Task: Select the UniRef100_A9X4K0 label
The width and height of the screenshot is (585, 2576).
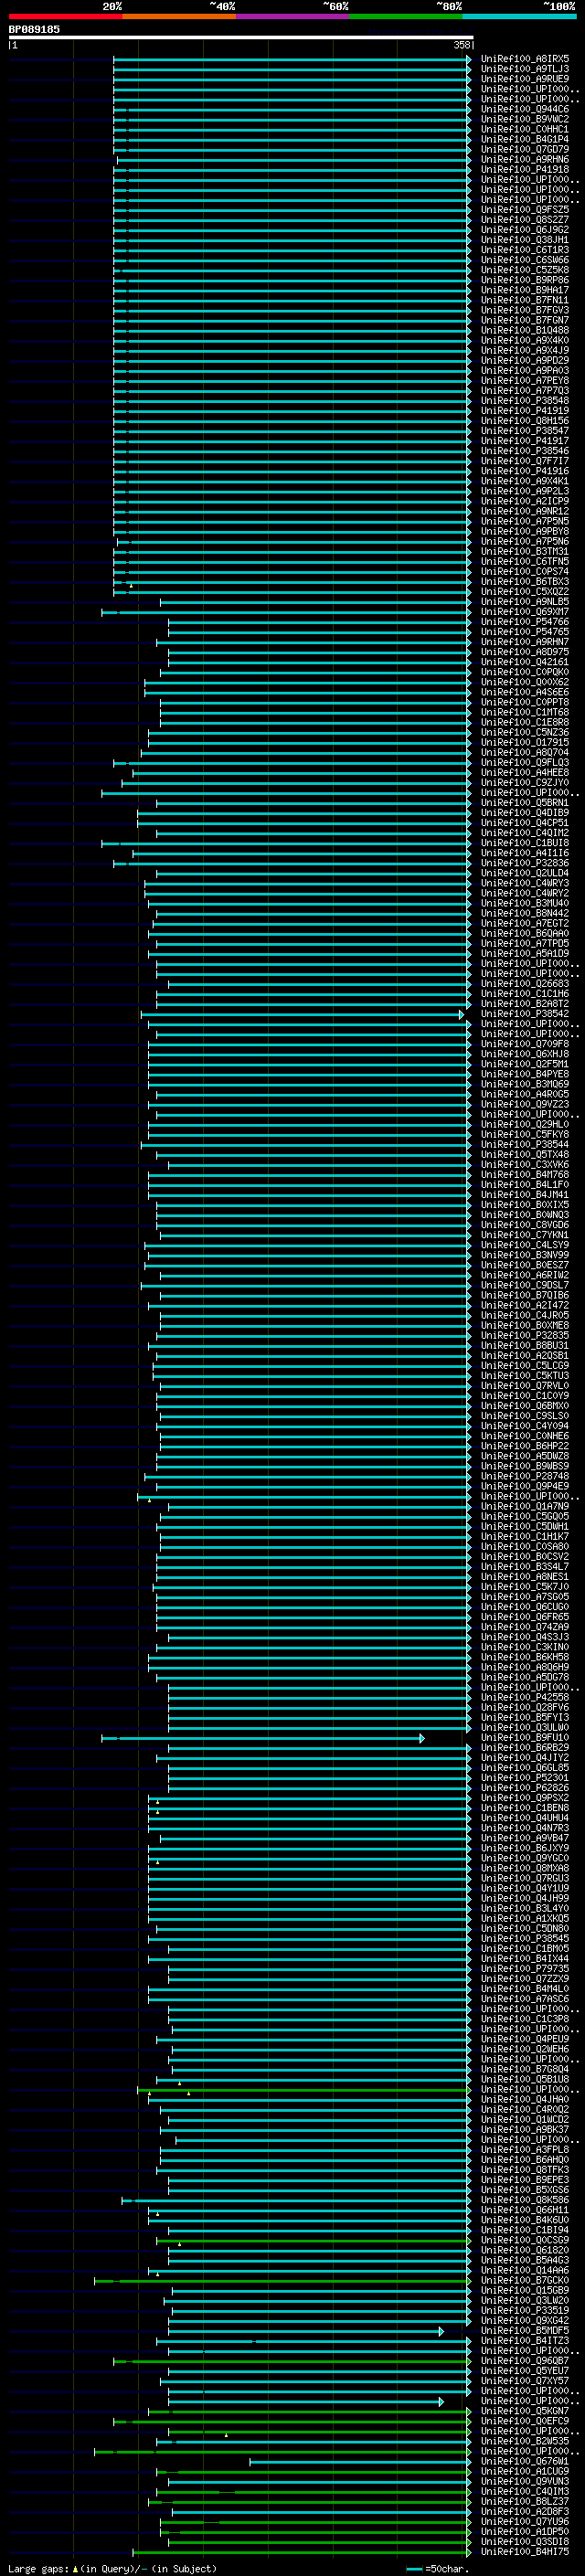Action: tap(524, 340)
